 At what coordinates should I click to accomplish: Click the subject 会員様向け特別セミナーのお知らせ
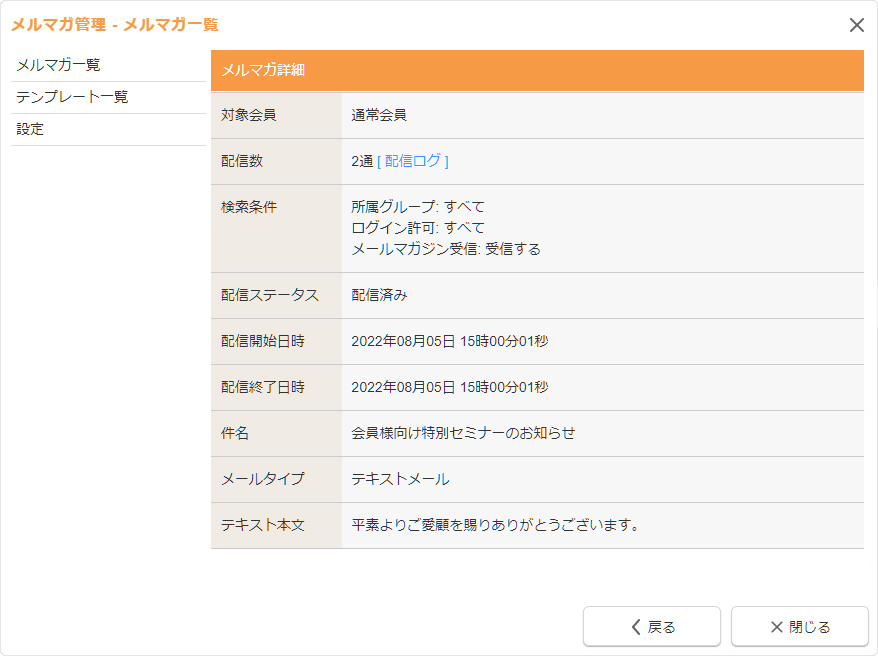click(x=463, y=433)
